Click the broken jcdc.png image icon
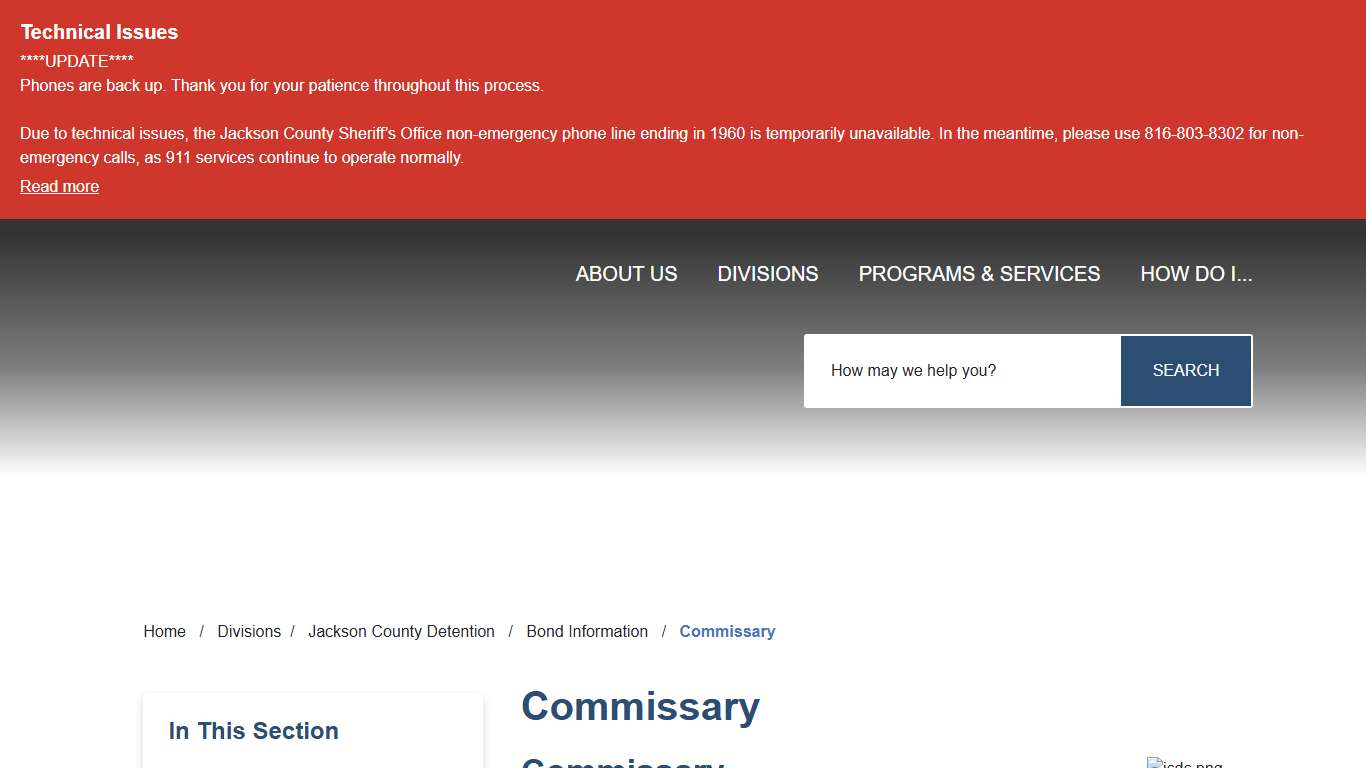This screenshot has width=1366, height=768. point(1184,762)
